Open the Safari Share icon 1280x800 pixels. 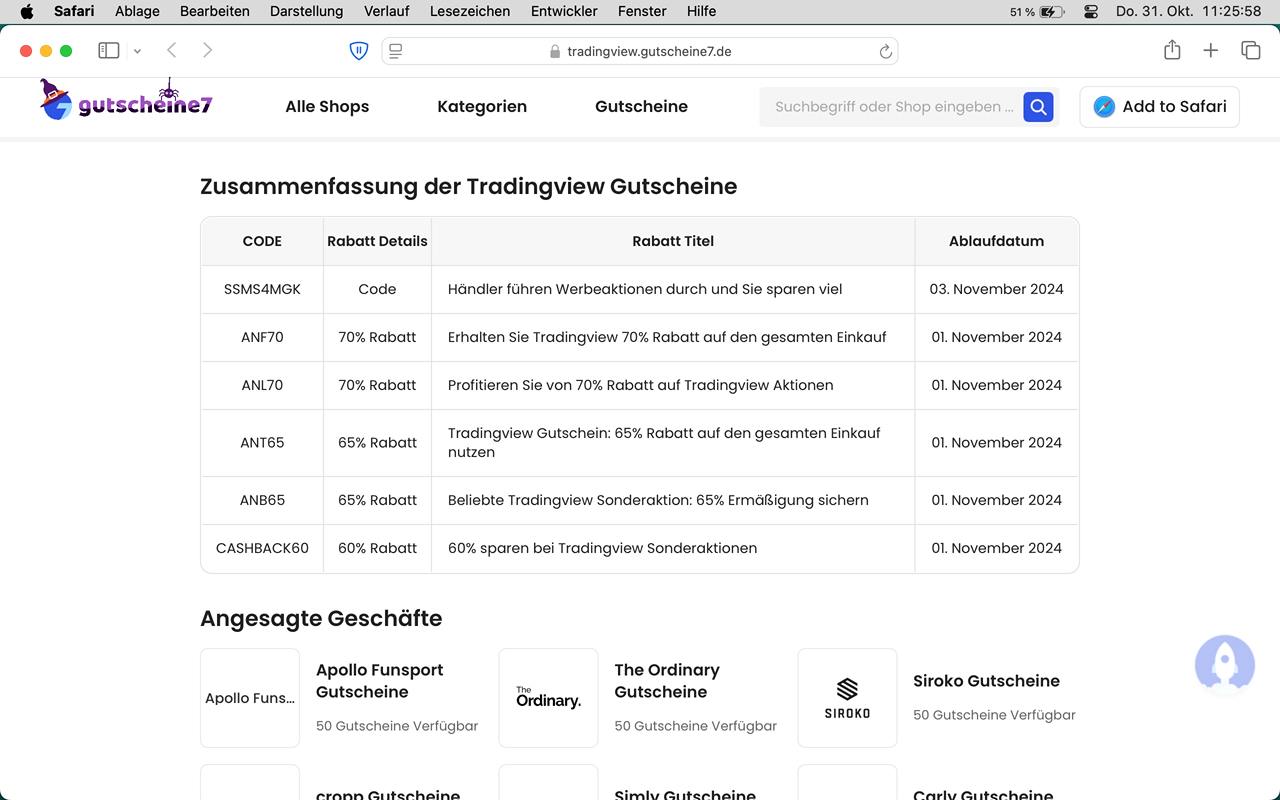pos(1172,51)
